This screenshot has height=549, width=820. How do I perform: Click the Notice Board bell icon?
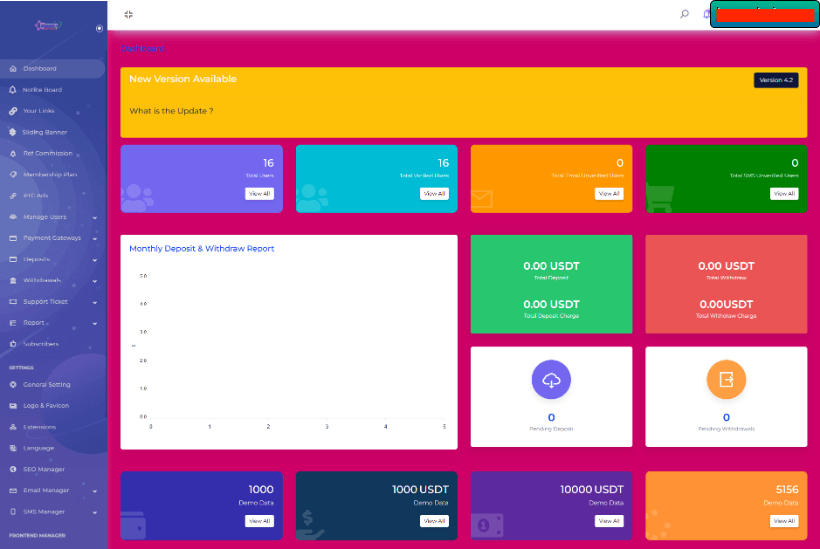[12, 90]
